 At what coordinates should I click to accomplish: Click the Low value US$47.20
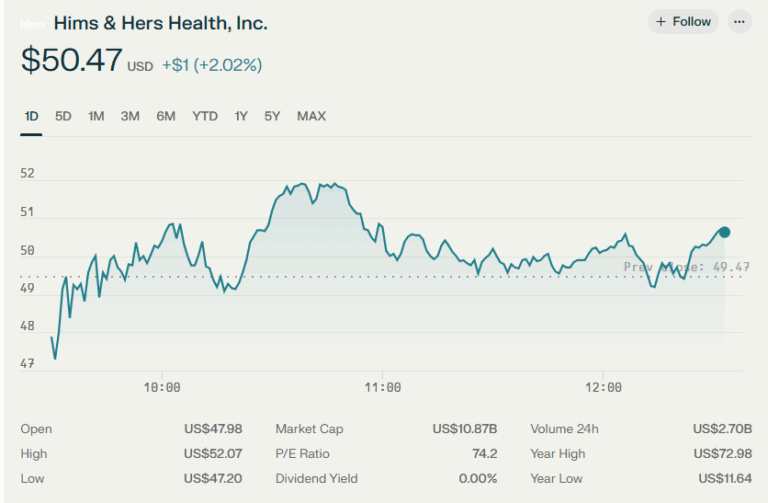click(213, 479)
